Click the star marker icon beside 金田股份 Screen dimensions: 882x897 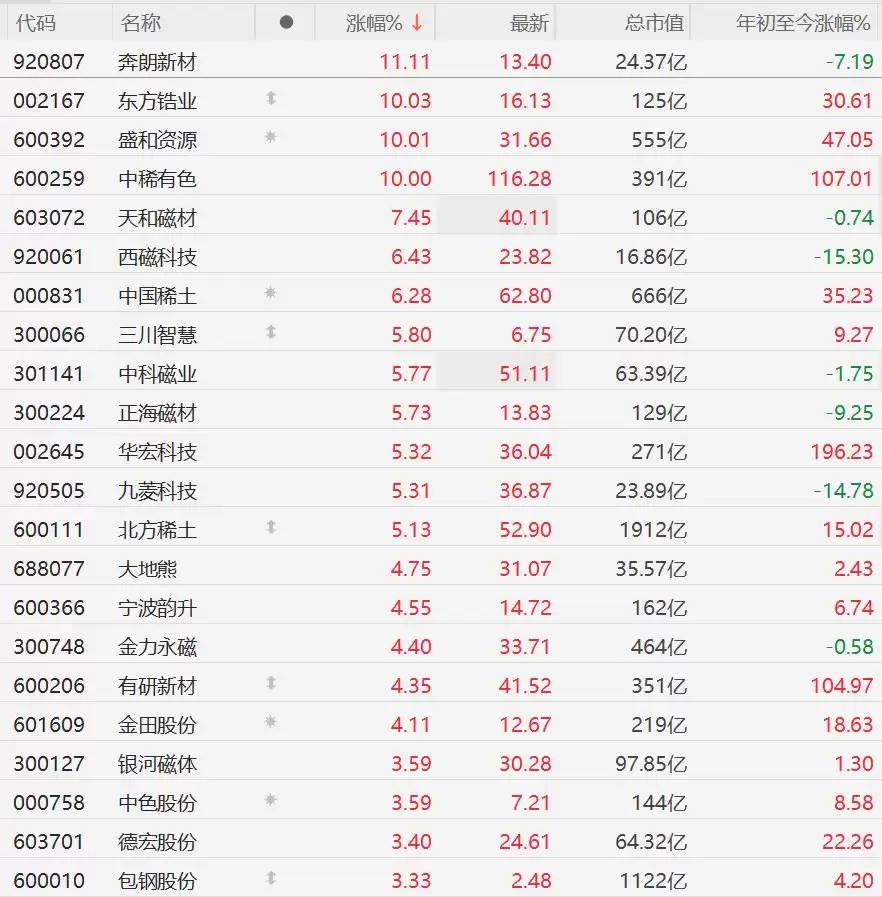(271, 722)
